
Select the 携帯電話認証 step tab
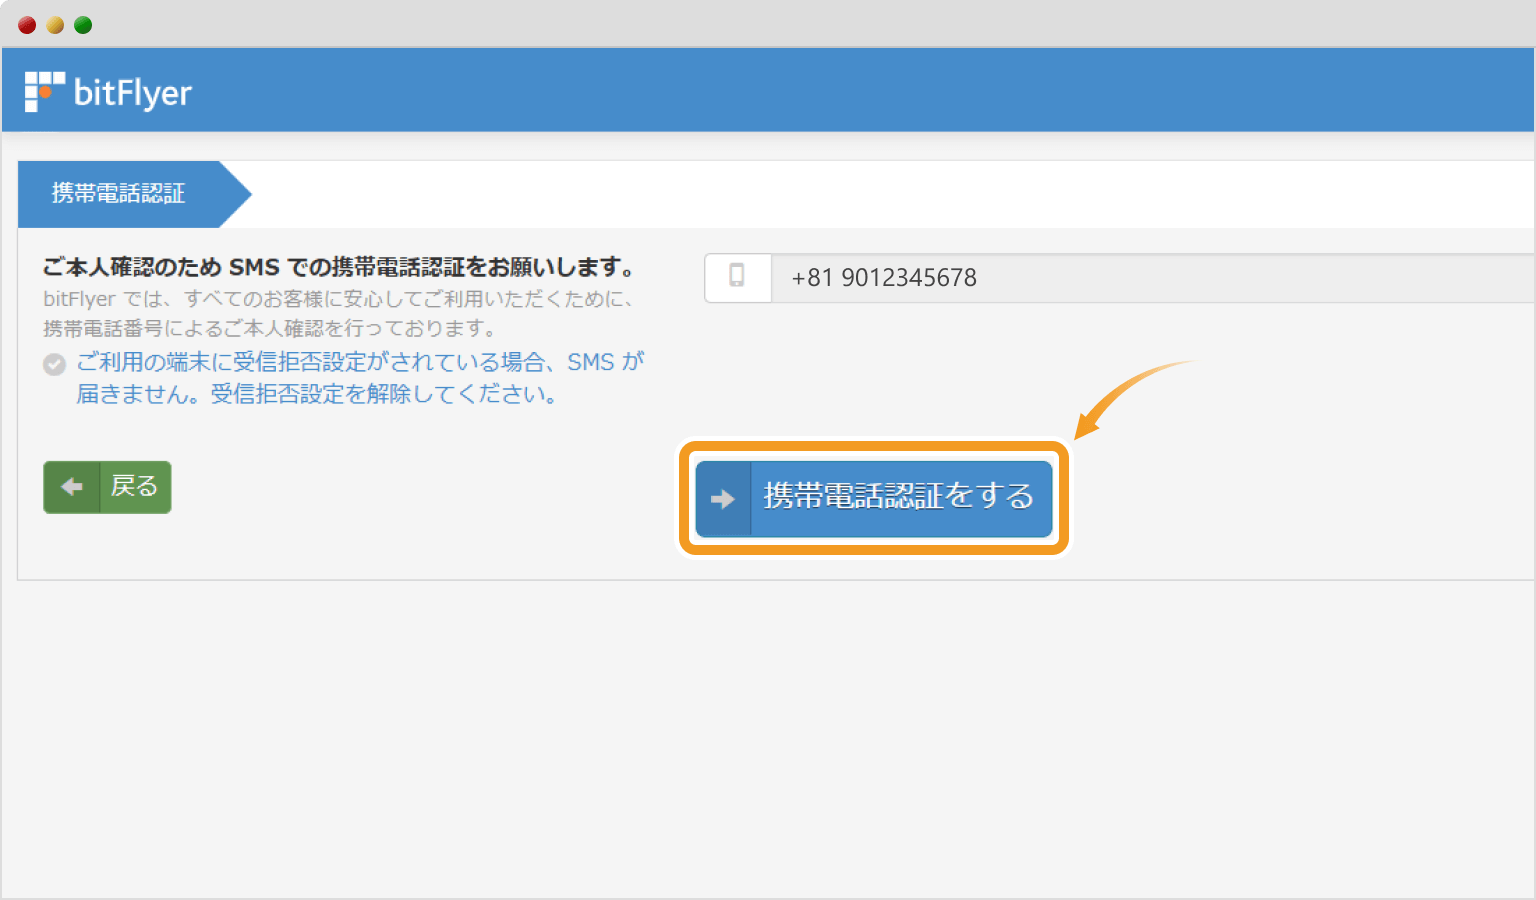coord(120,193)
